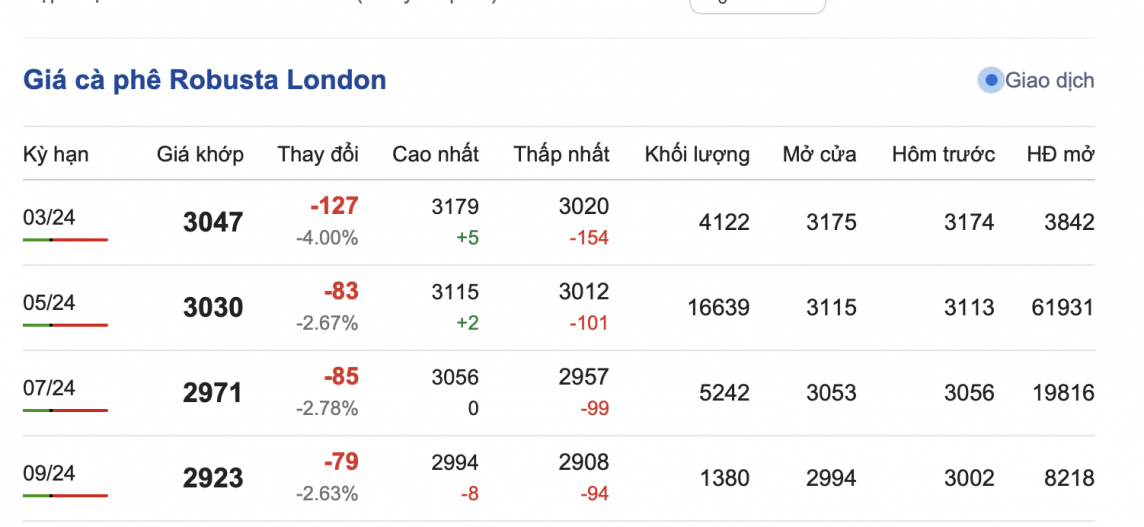This screenshot has height=527, width=1144.
Task: Click the Khối lượng column header
Action: click(697, 154)
